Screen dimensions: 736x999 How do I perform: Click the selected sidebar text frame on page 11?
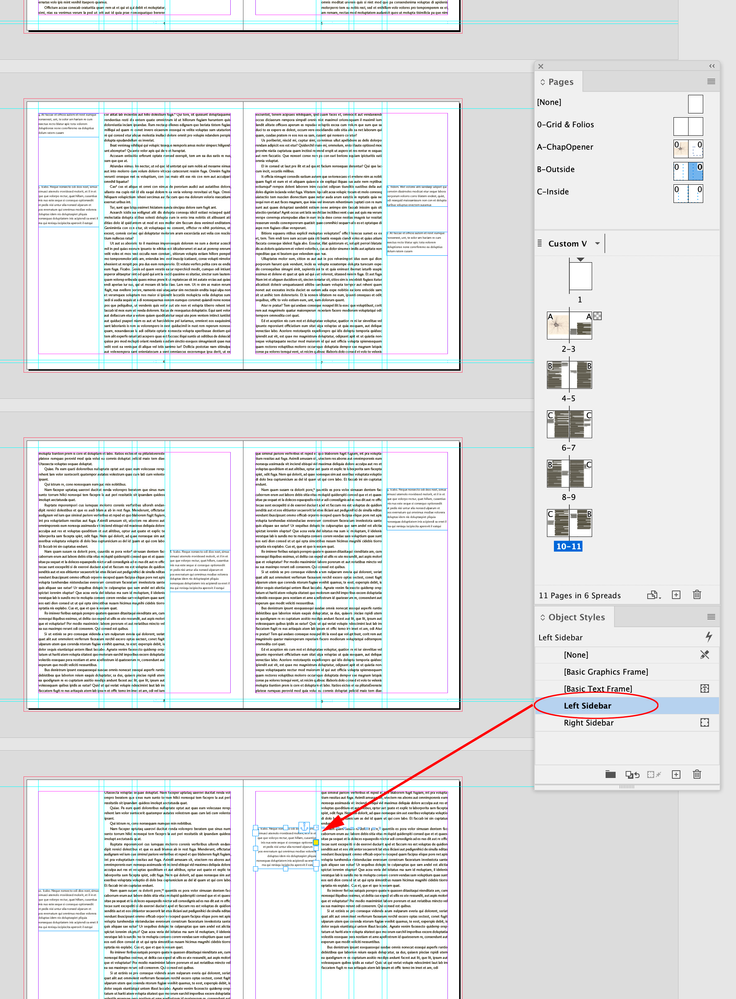click(286, 848)
